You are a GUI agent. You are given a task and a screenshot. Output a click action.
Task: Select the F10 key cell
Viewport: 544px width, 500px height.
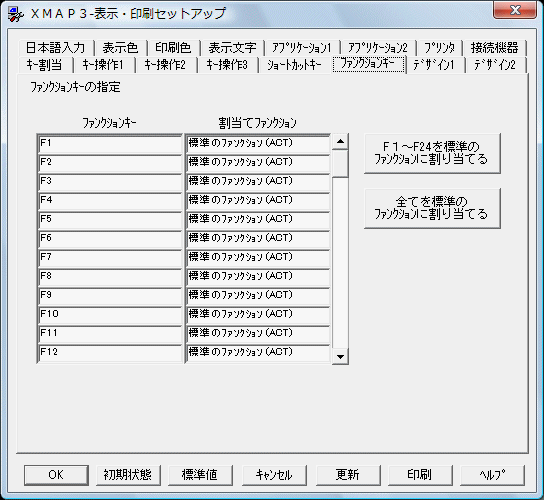(x=110, y=315)
